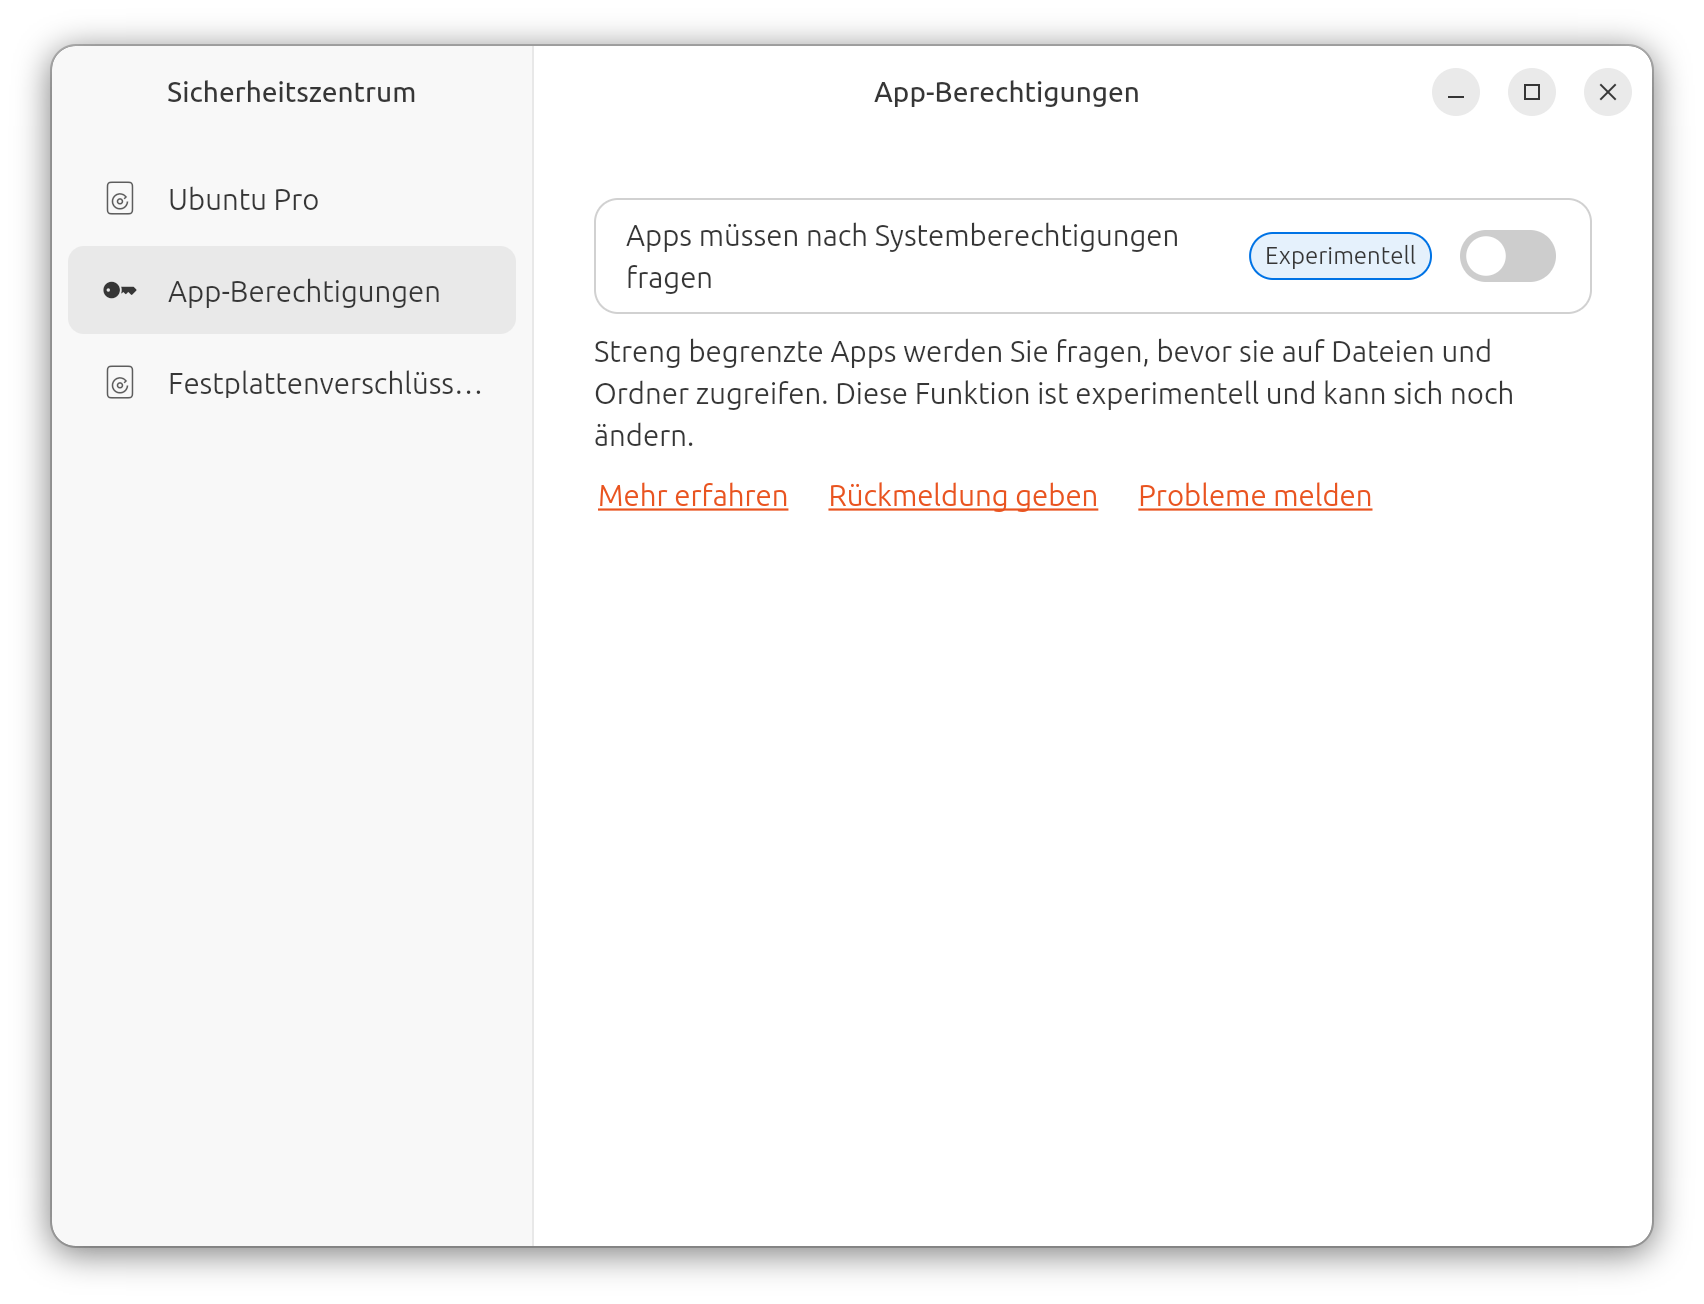Open the Mehr erfahren link
The width and height of the screenshot is (1704, 1304).
[x=693, y=496]
